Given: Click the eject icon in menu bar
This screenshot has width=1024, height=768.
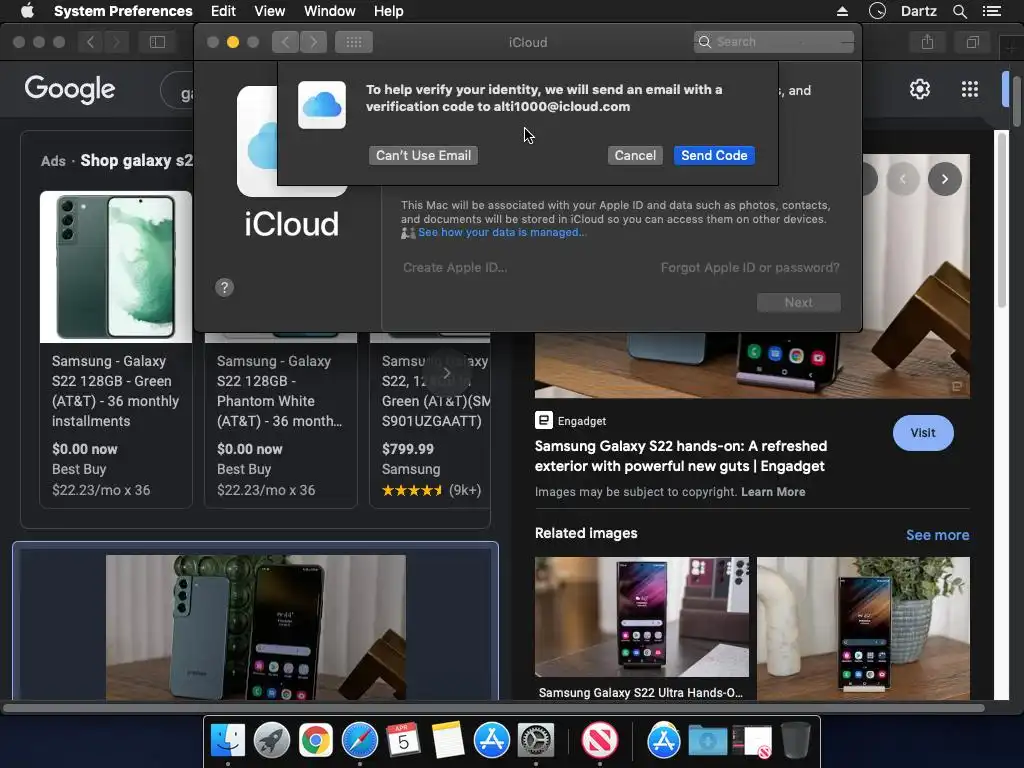Looking at the screenshot, I should (842, 11).
